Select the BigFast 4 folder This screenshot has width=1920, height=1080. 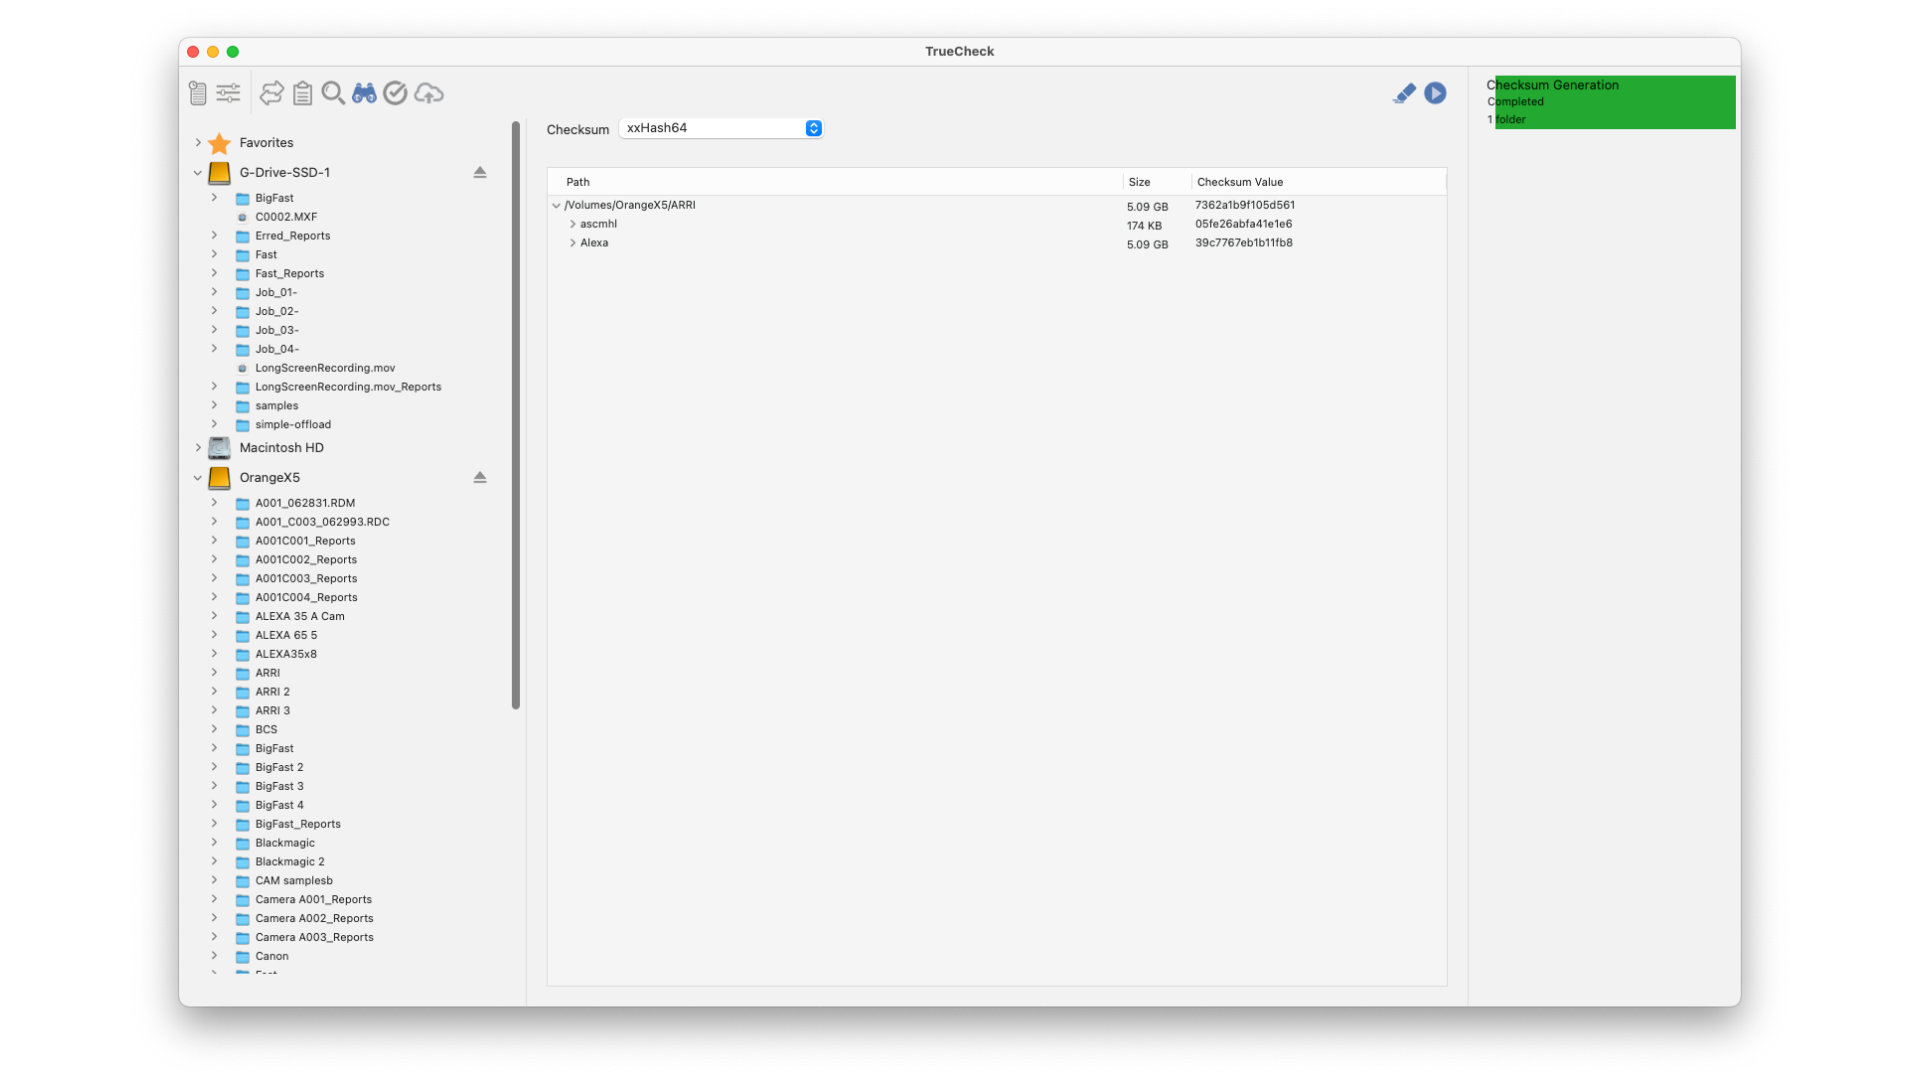(279, 805)
